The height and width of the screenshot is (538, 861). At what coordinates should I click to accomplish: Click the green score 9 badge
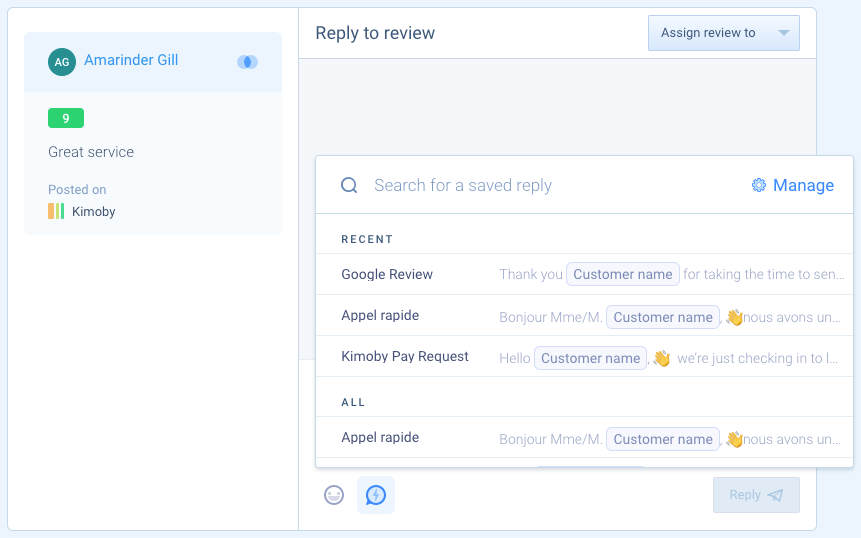pyautogui.click(x=66, y=118)
